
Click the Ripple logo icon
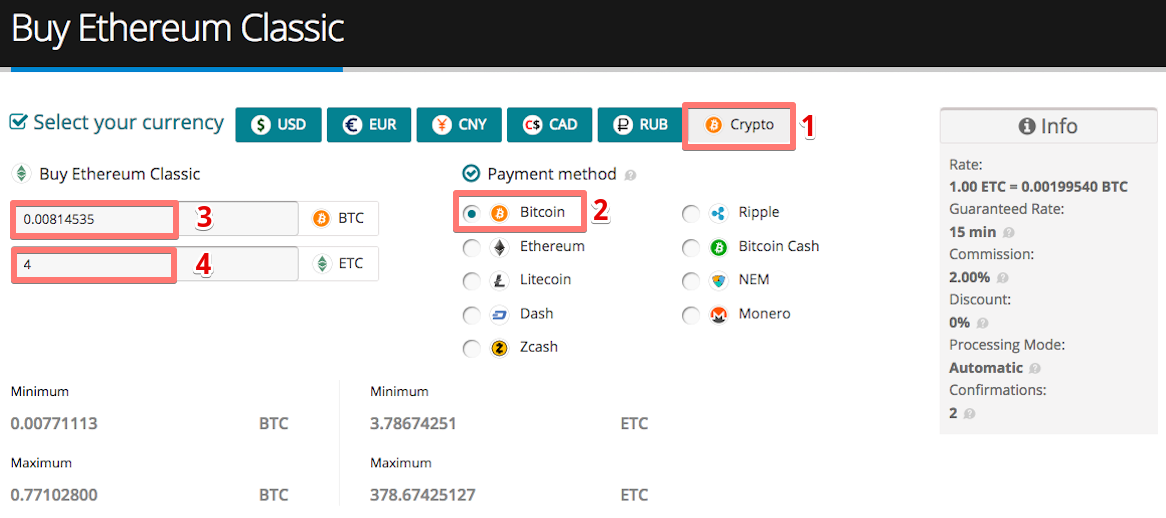tap(718, 214)
